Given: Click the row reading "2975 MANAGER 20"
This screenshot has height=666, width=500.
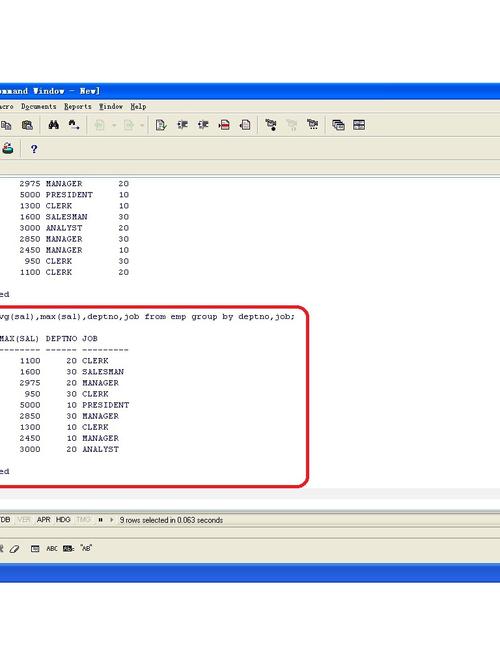Looking at the screenshot, I should tap(74, 183).
